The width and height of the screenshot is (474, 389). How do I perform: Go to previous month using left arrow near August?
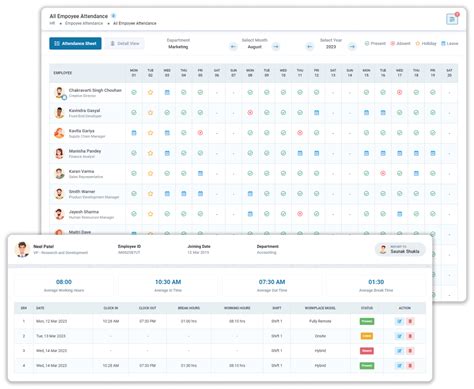(233, 47)
